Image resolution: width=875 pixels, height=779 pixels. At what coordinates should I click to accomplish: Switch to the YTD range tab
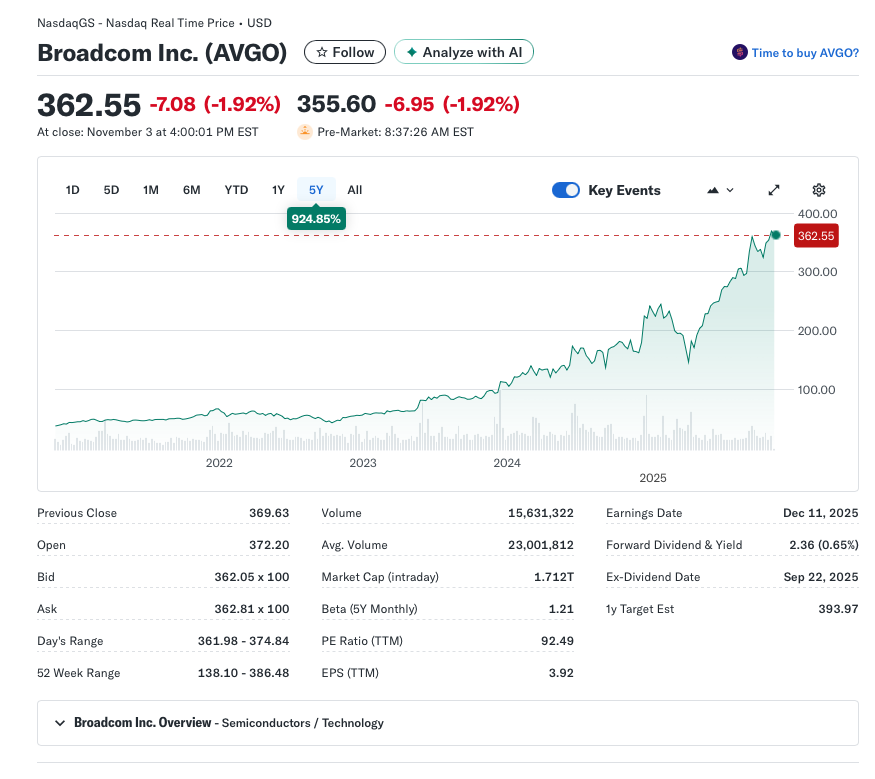236,190
